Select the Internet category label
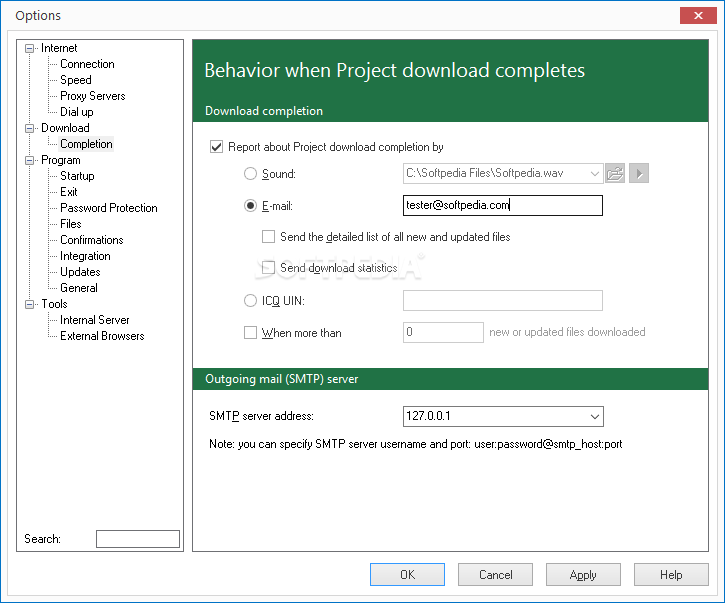 pyautogui.click(x=59, y=48)
